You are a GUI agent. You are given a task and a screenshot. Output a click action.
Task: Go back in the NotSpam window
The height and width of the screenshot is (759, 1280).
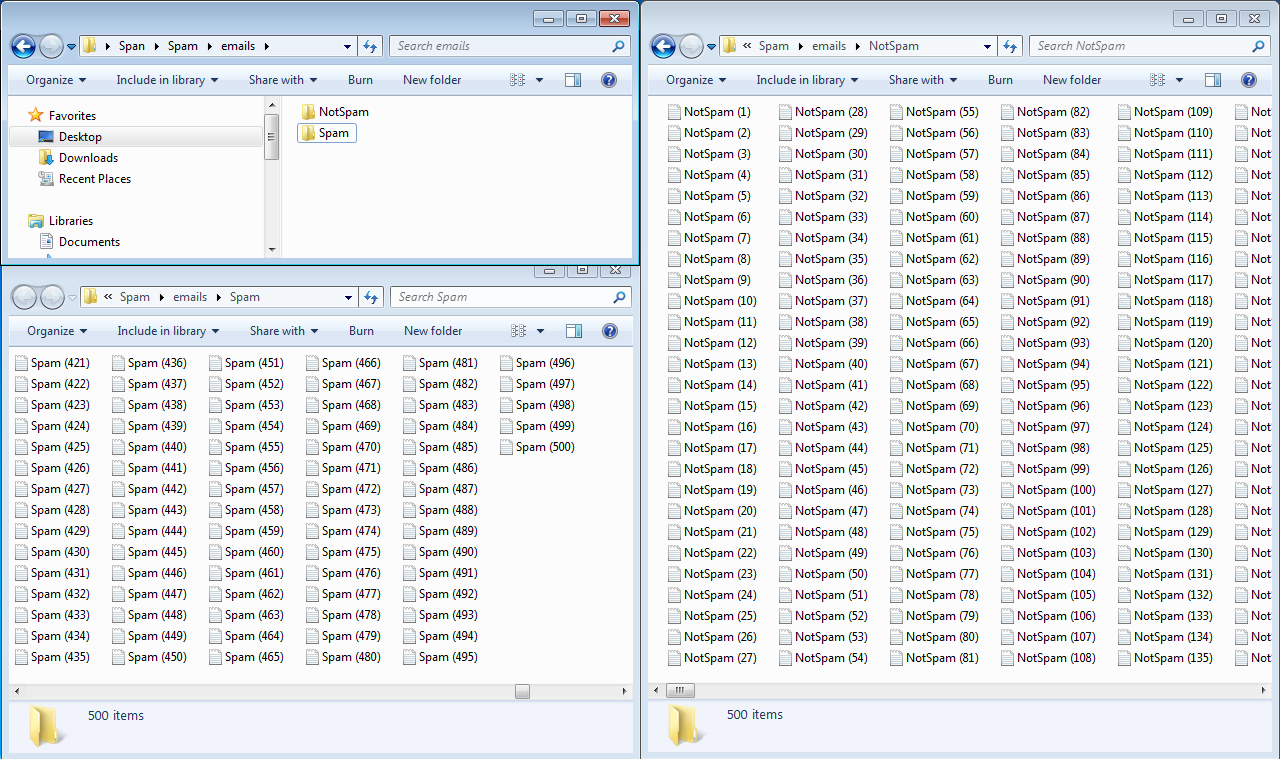point(662,46)
